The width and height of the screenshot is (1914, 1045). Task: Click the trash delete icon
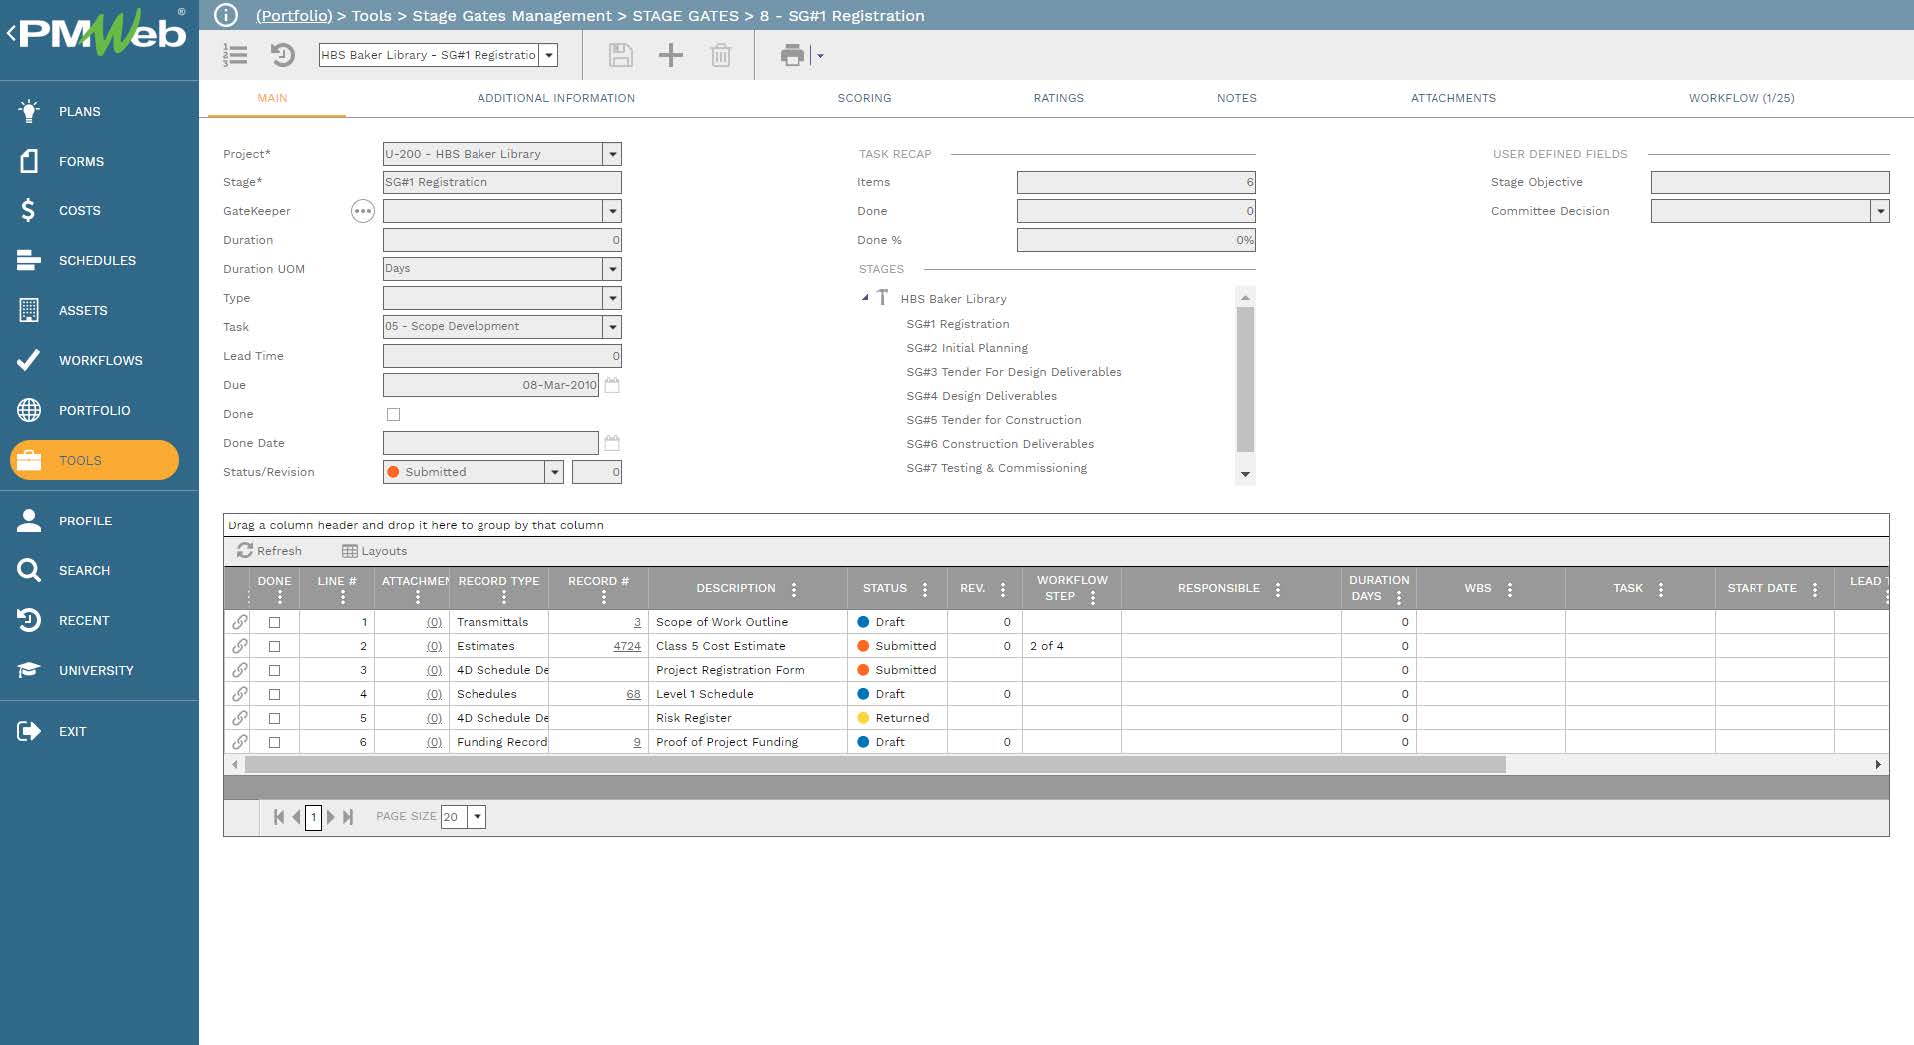(x=720, y=55)
